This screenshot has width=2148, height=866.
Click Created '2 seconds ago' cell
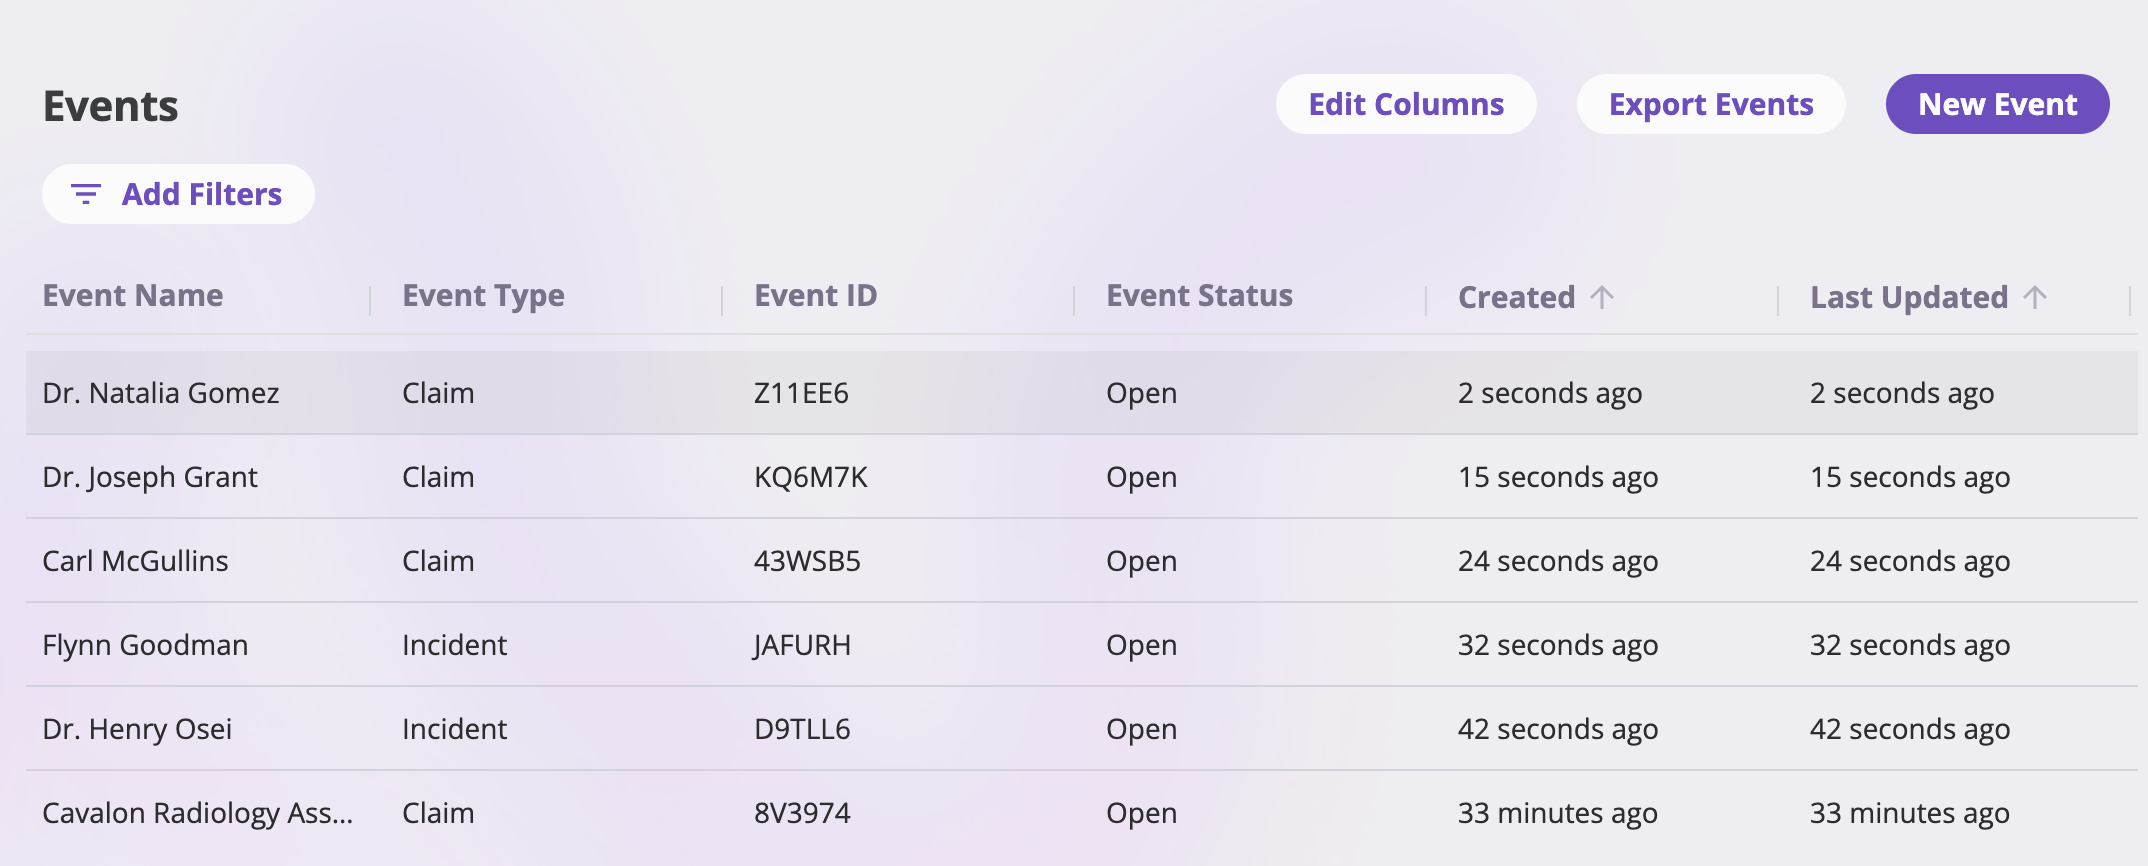pyautogui.click(x=1550, y=394)
